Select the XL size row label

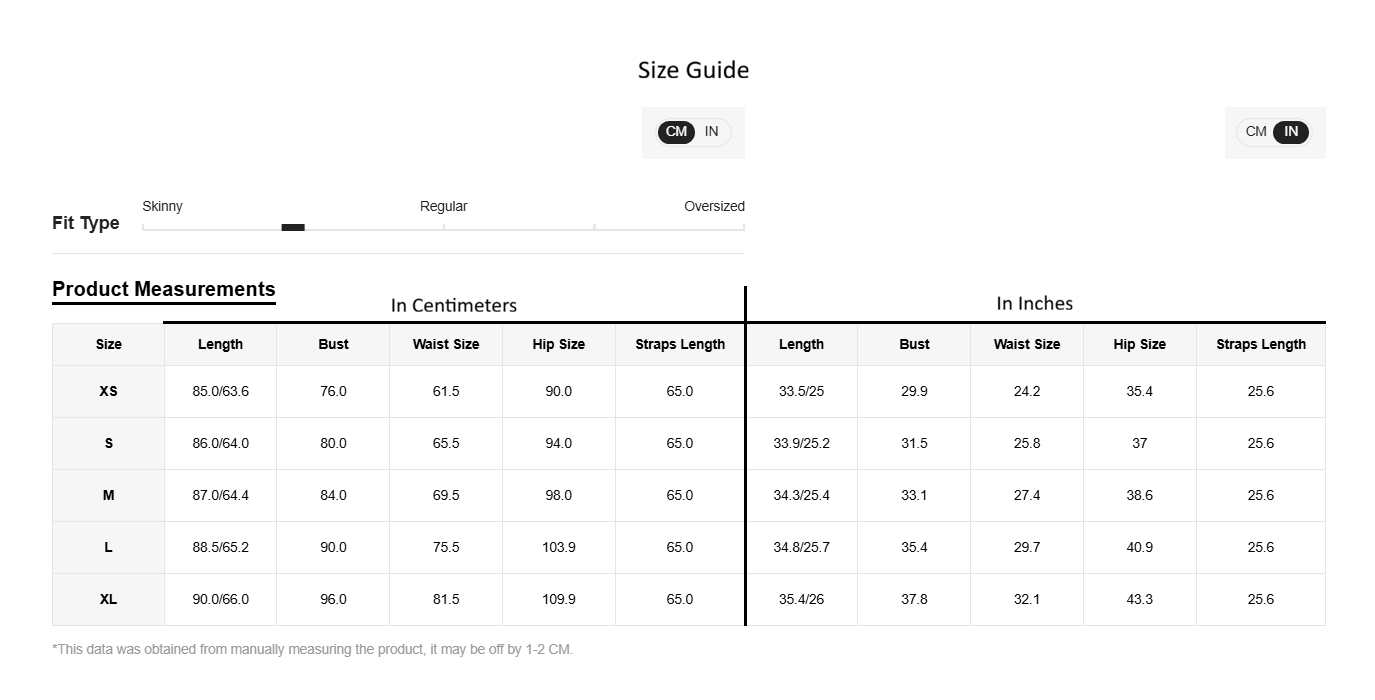click(109, 599)
